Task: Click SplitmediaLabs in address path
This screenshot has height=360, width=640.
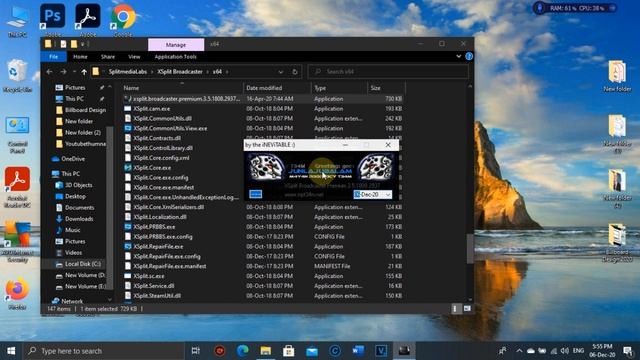Action: (x=127, y=72)
